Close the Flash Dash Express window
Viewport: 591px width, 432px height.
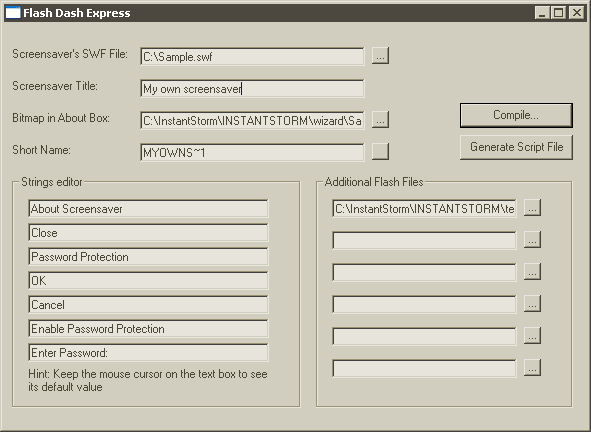tap(577, 13)
